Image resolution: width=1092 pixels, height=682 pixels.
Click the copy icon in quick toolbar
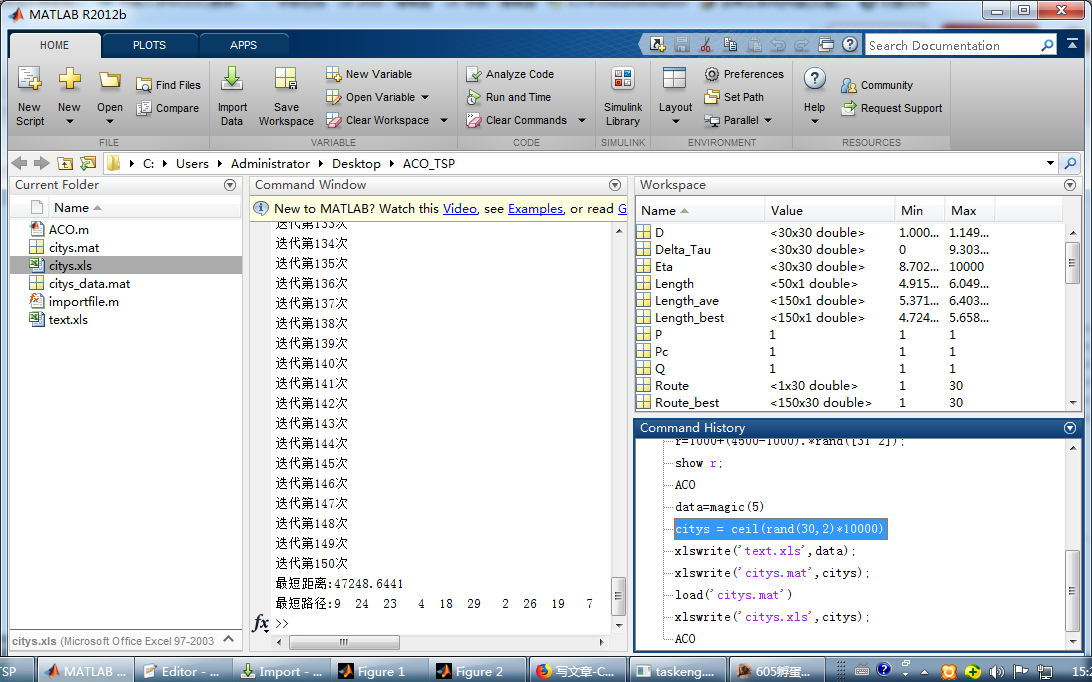(730, 45)
